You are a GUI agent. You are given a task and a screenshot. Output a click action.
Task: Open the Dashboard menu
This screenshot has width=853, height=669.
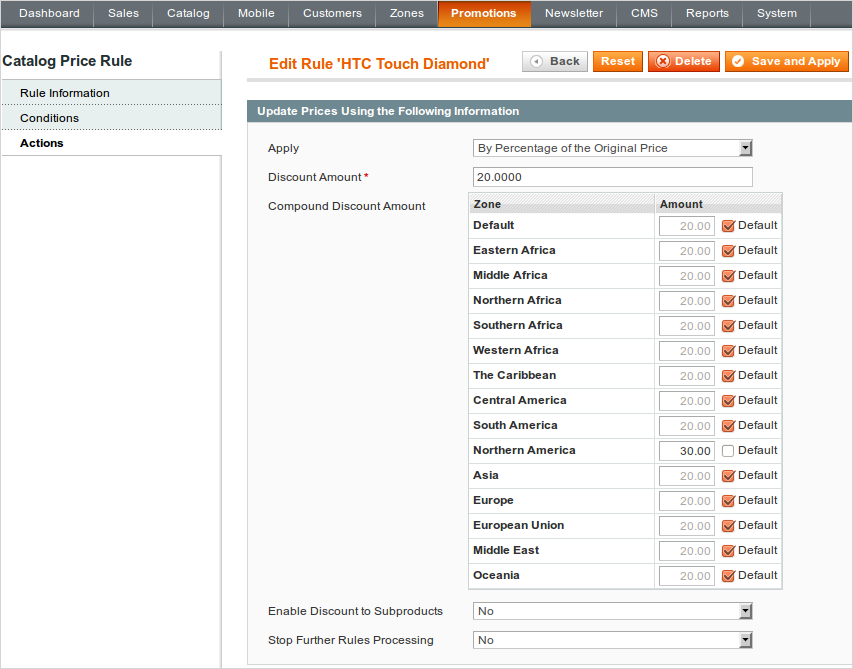[x=49, y=13]
